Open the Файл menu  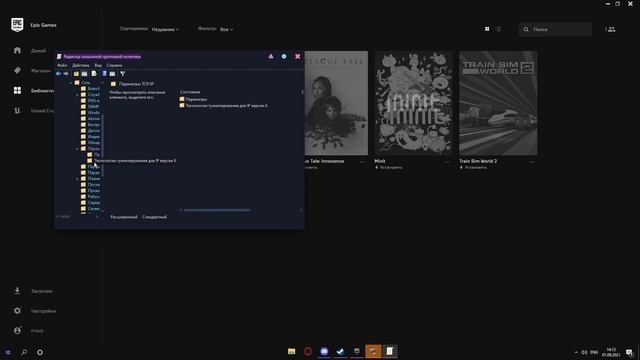[x=62, y=65]
